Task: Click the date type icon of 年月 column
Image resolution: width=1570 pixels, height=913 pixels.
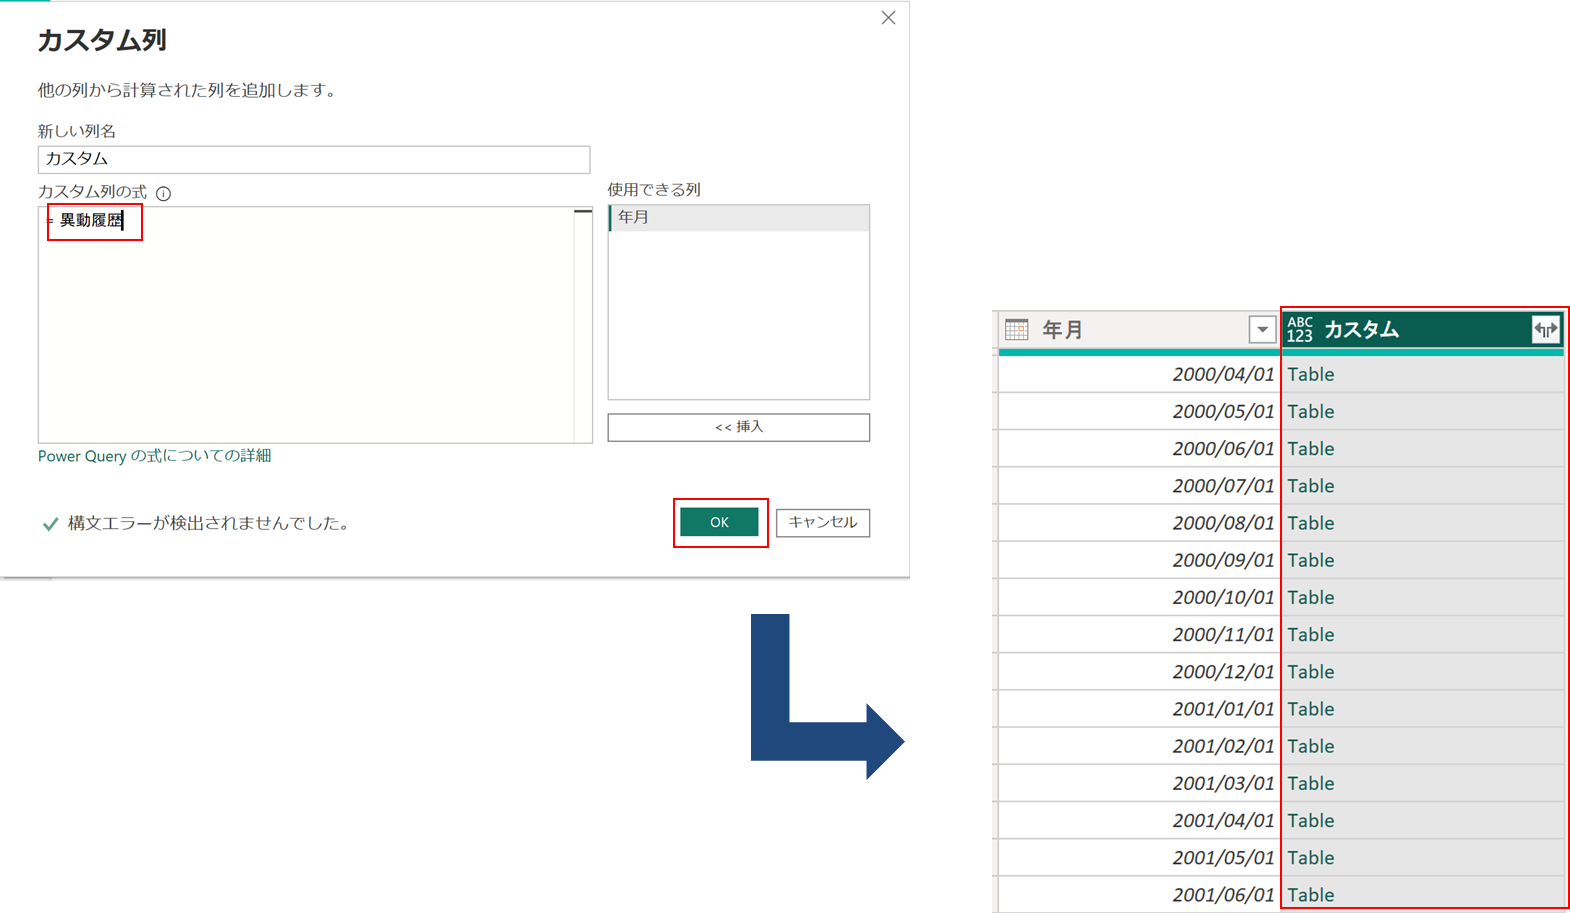Action: (x=1017, y=329)
